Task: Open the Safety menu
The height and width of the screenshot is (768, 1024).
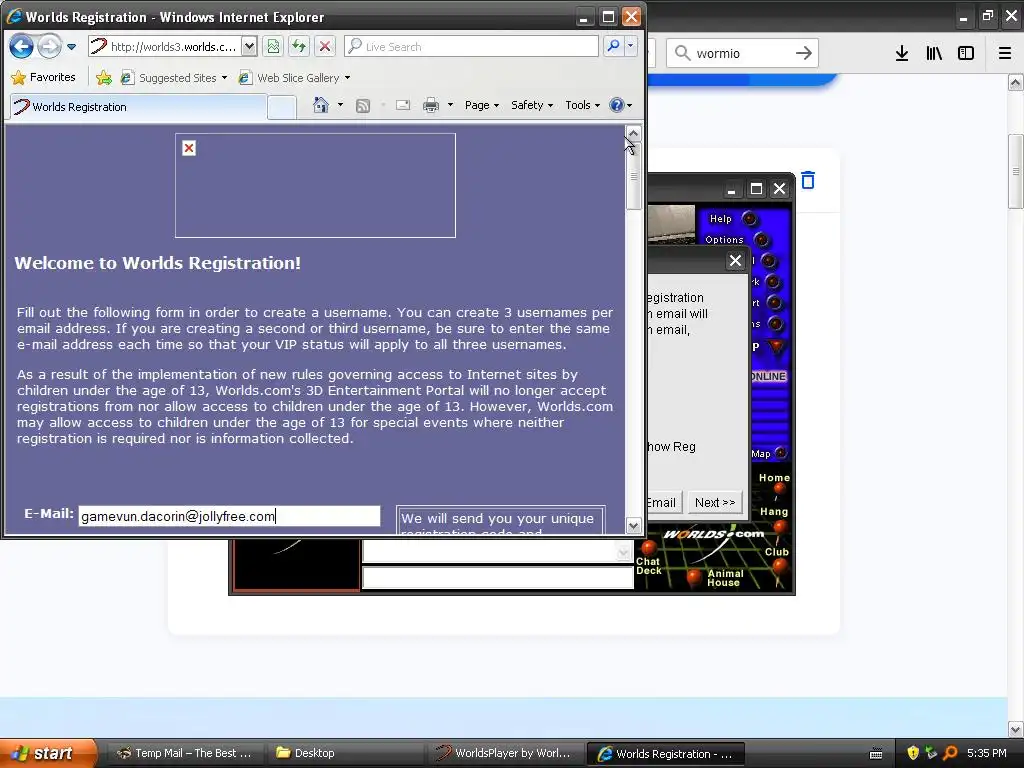Action: coord(532,105)
